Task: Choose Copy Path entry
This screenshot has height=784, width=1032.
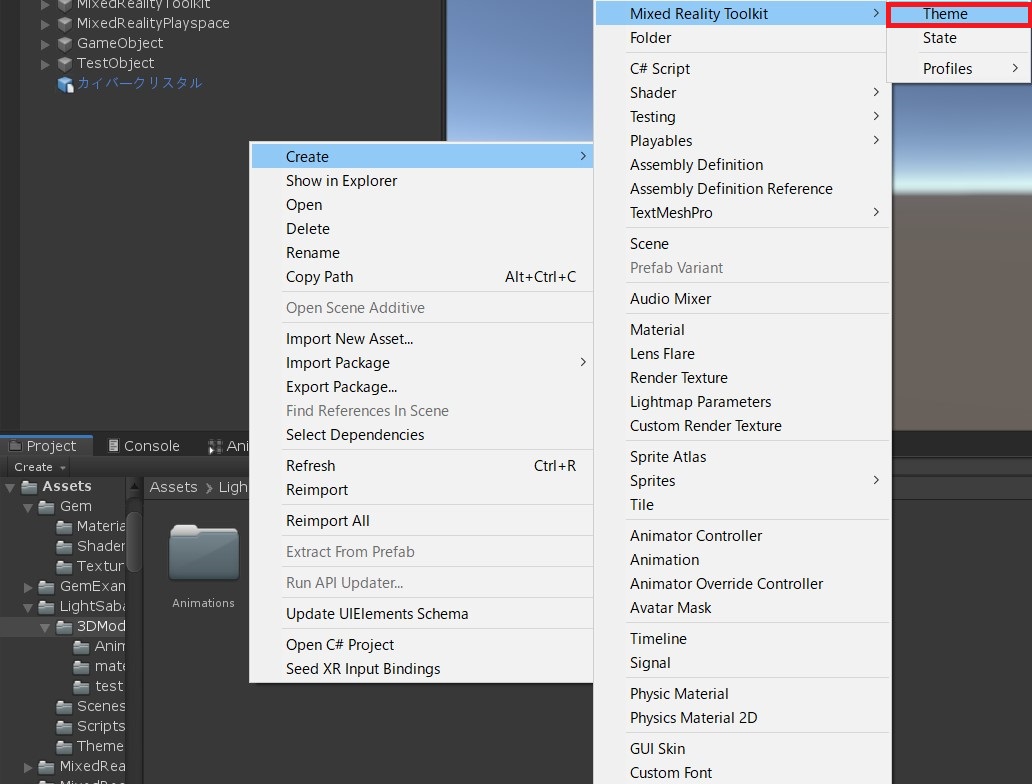Action: point(423,277)
